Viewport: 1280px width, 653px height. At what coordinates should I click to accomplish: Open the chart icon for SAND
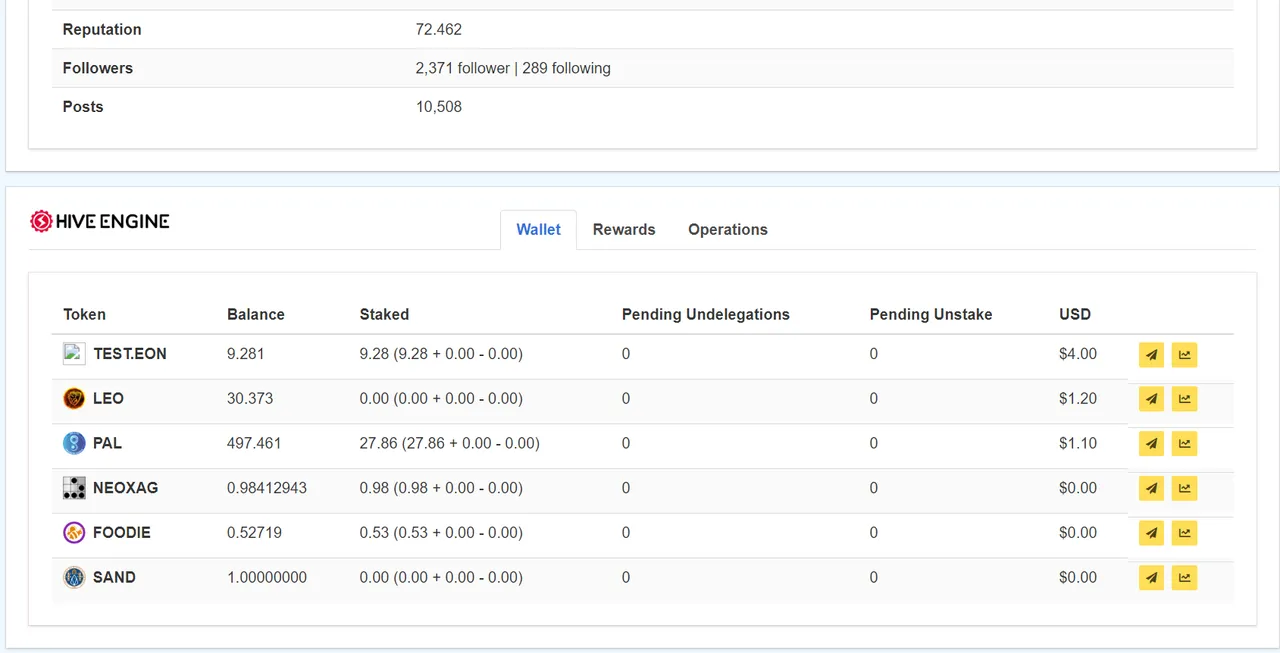point(1184,578)
